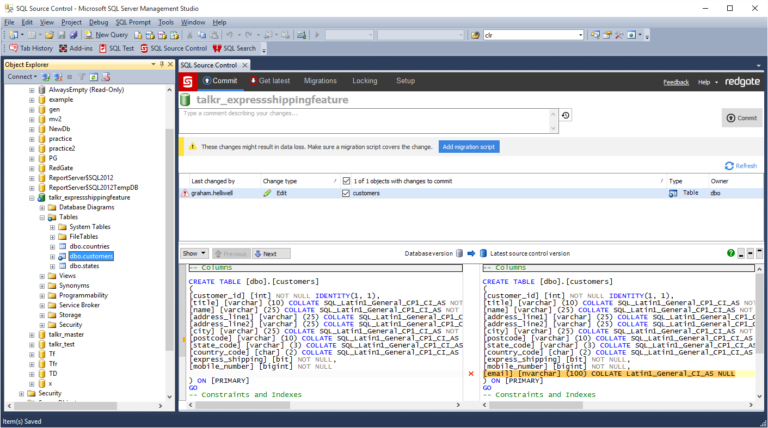Click the comment history clock icon
Image resolution: width=768 pixels, height=428 pixels.
pos(566,115)
